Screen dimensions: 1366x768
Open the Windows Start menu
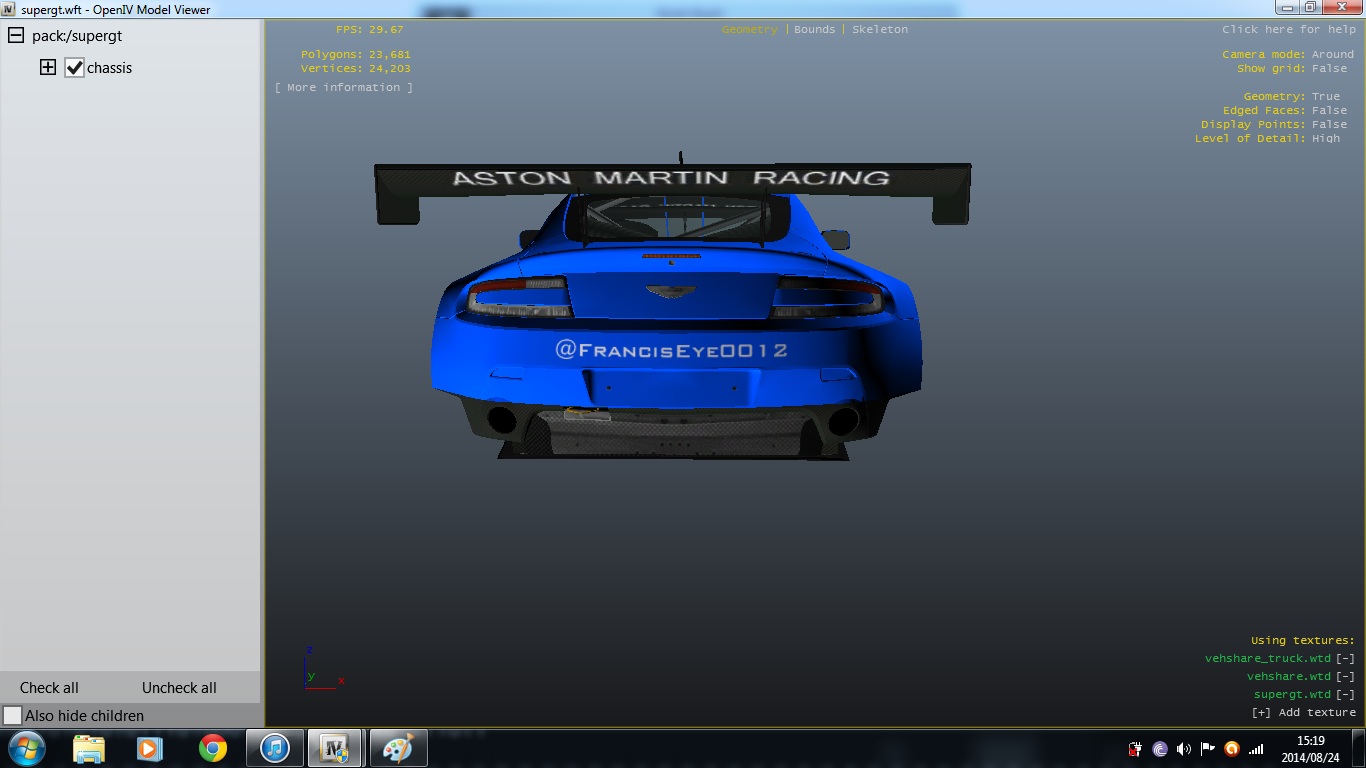(x=26, y=748)
